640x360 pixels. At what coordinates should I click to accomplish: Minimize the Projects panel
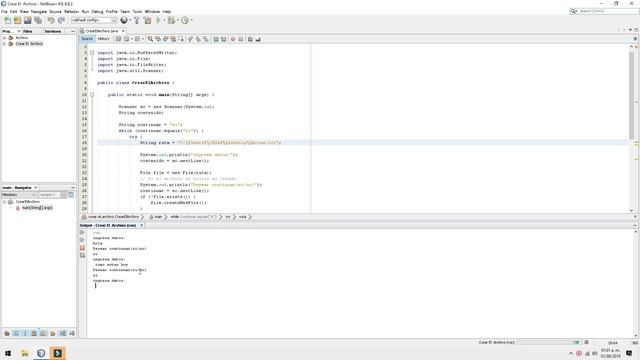click(x=73, y=31)
